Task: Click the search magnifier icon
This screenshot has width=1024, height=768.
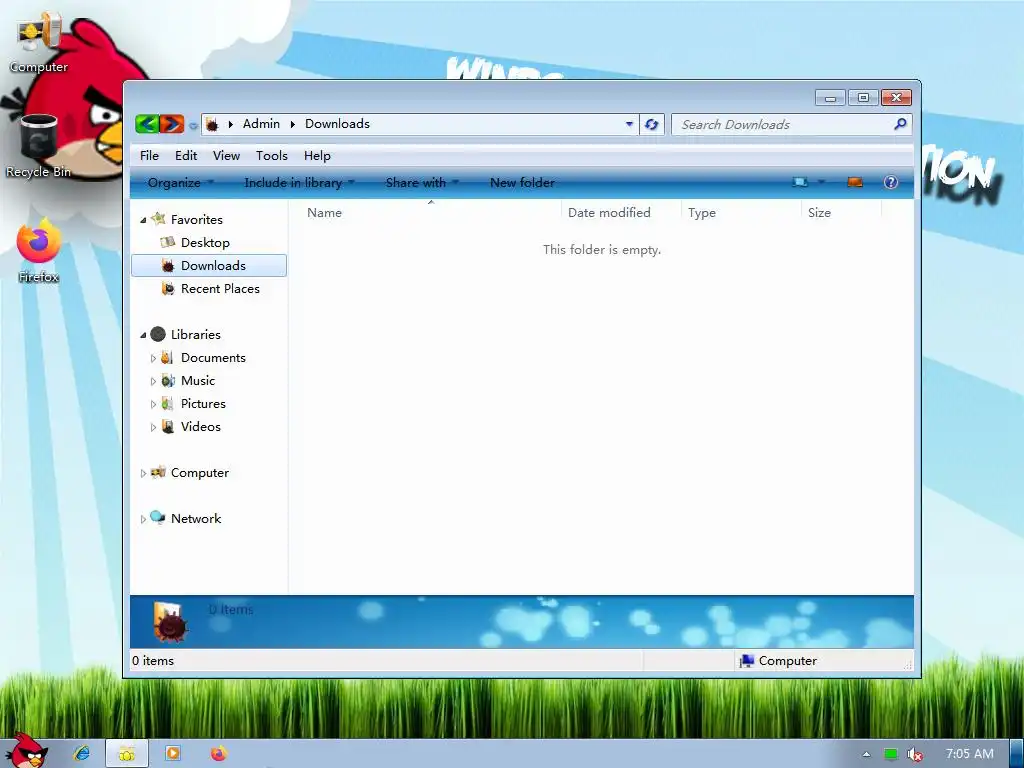Action: [900, 123]
